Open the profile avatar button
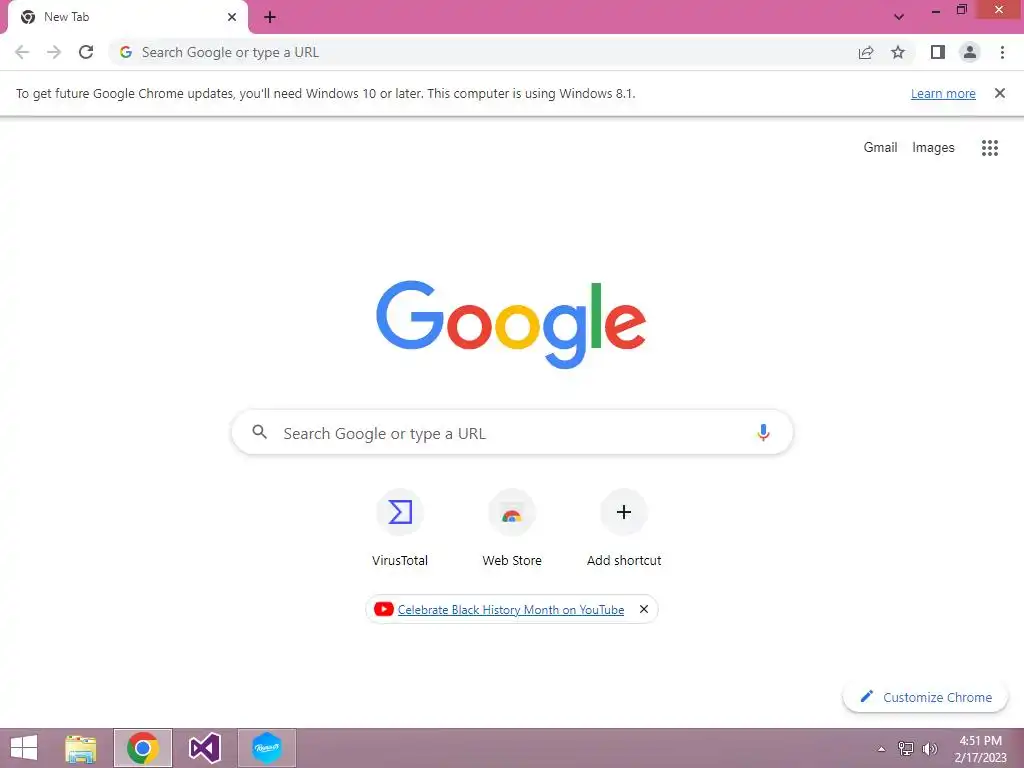The image size is (1024, 768). tap(970, 52)
